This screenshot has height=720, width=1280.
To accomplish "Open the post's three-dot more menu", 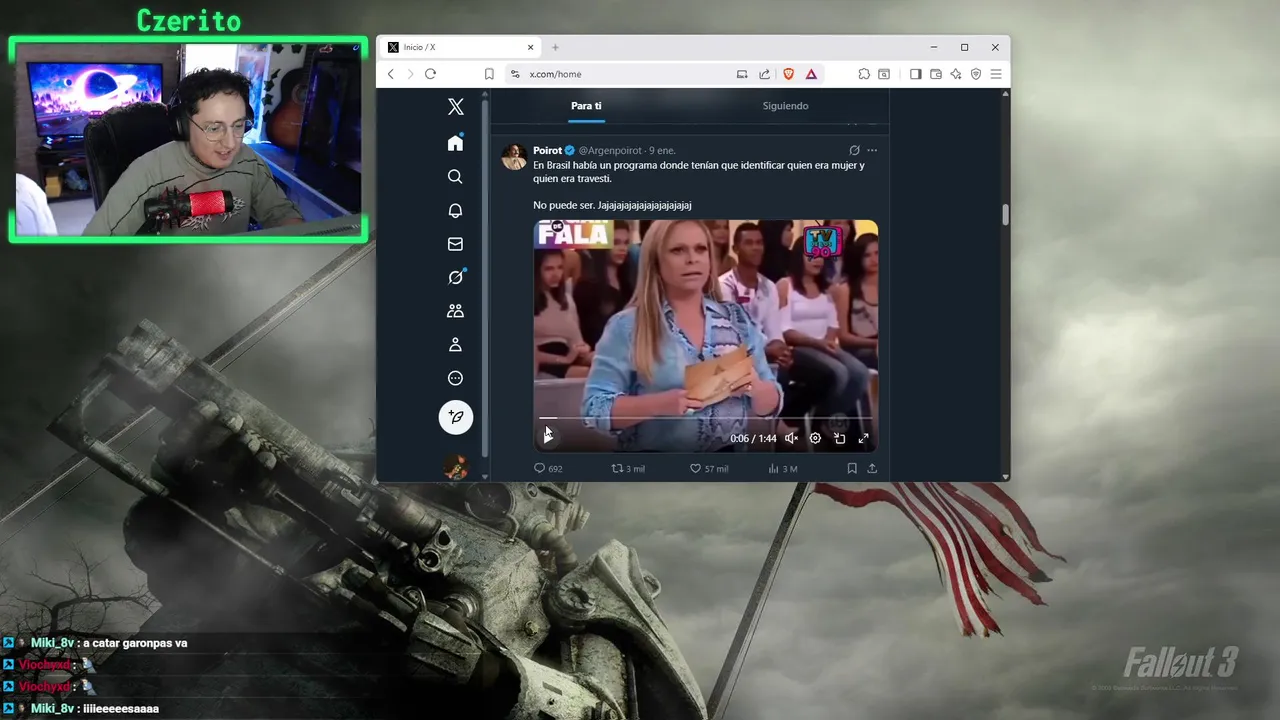I will pos(872,151).
